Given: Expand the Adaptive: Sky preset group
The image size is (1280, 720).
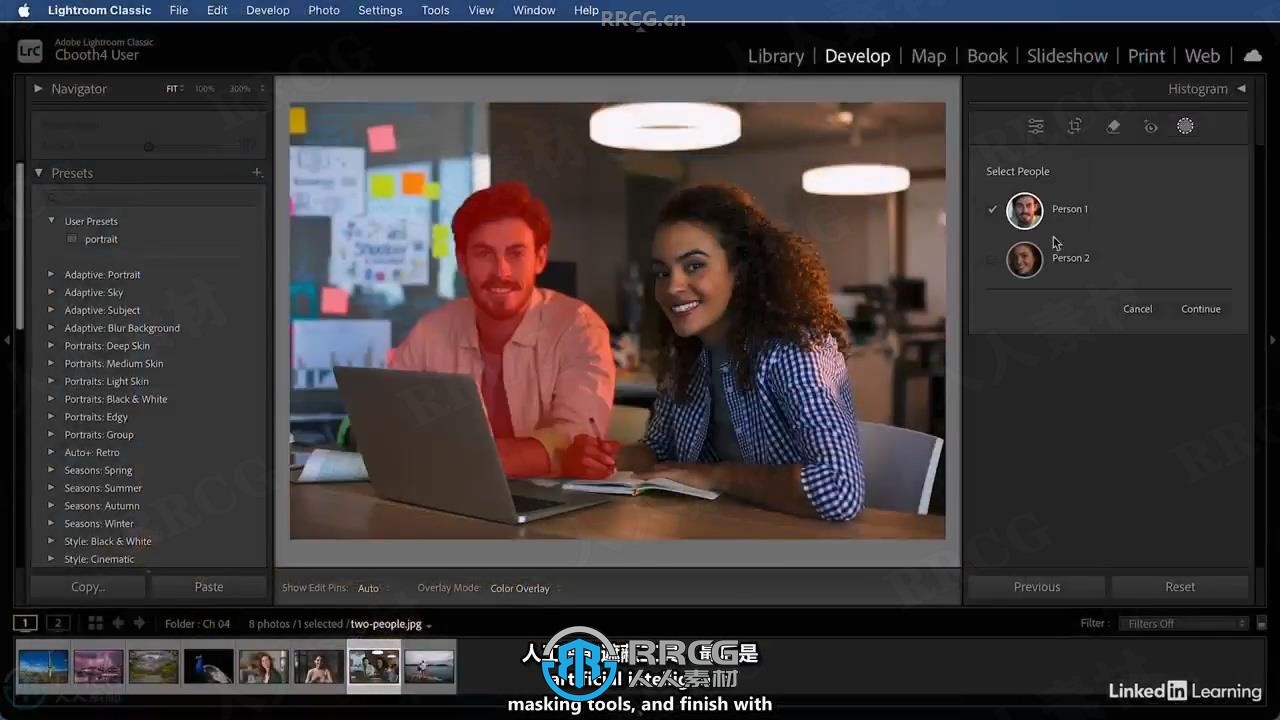Looking at the screenshot, I should 51,292.
